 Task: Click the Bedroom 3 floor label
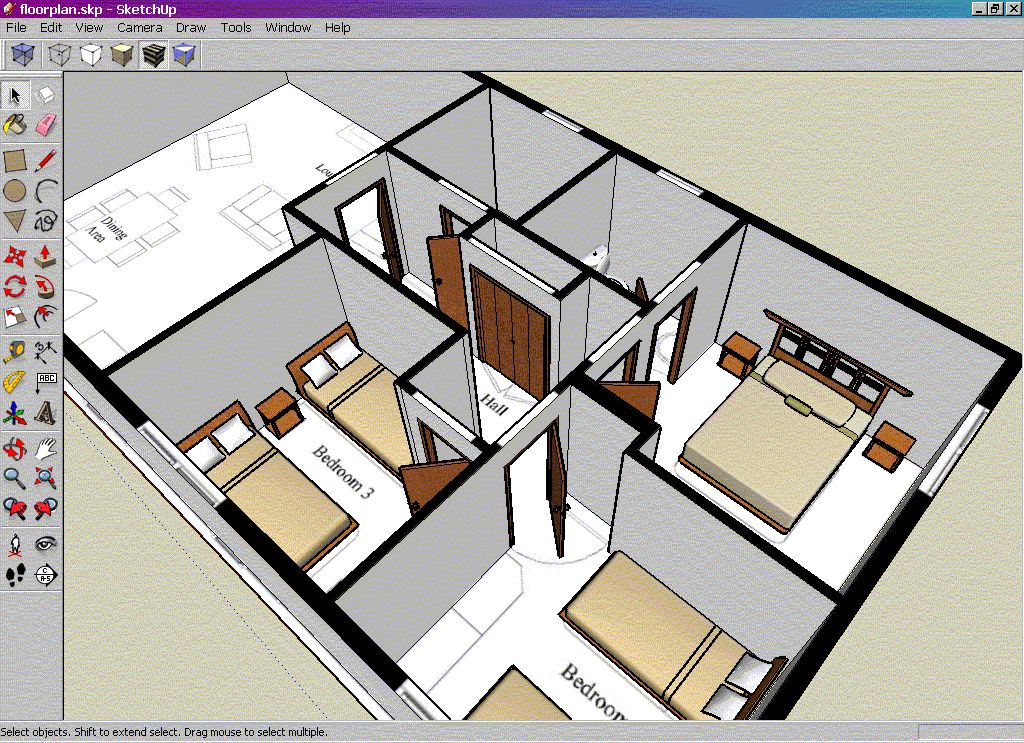343,471
